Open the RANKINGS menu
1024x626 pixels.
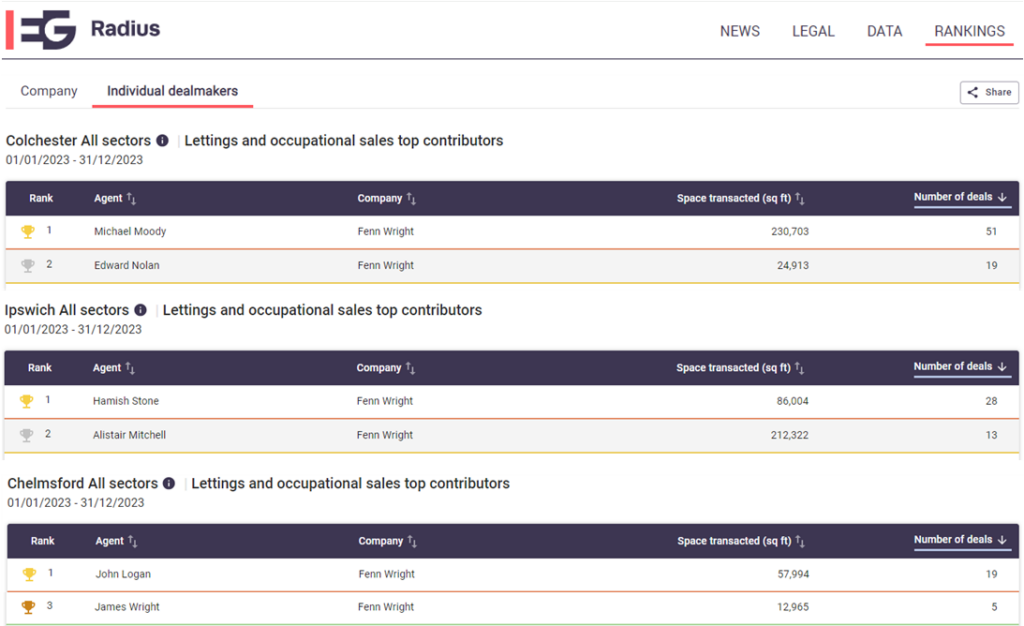tap(969, 31)
